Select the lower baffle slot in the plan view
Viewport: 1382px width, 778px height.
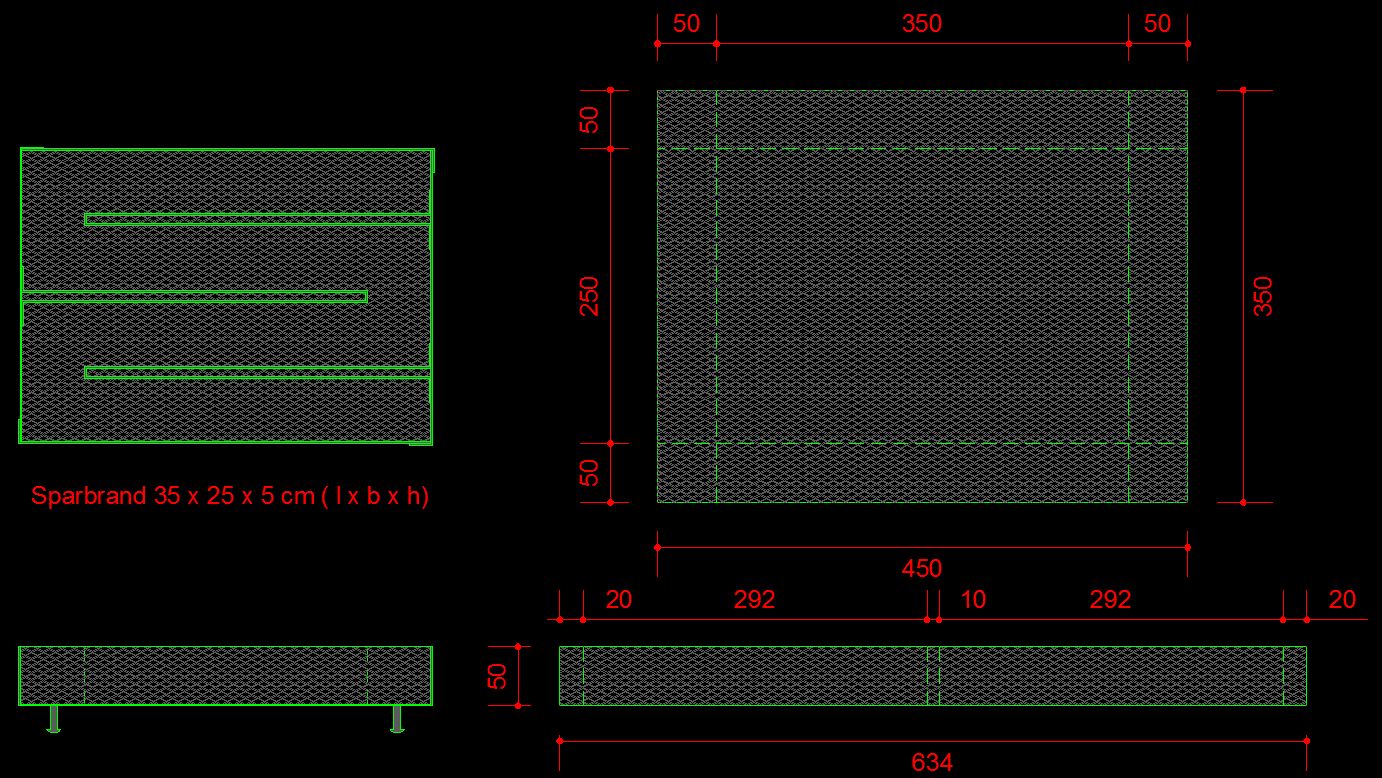pos(257,373)
